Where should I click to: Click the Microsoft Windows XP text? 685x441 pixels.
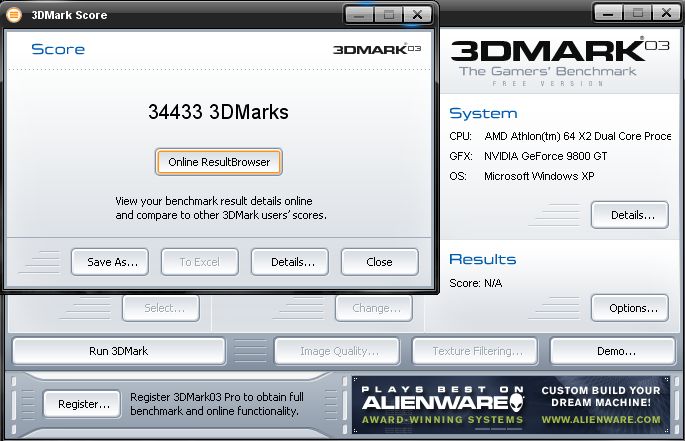click(539, 176)
